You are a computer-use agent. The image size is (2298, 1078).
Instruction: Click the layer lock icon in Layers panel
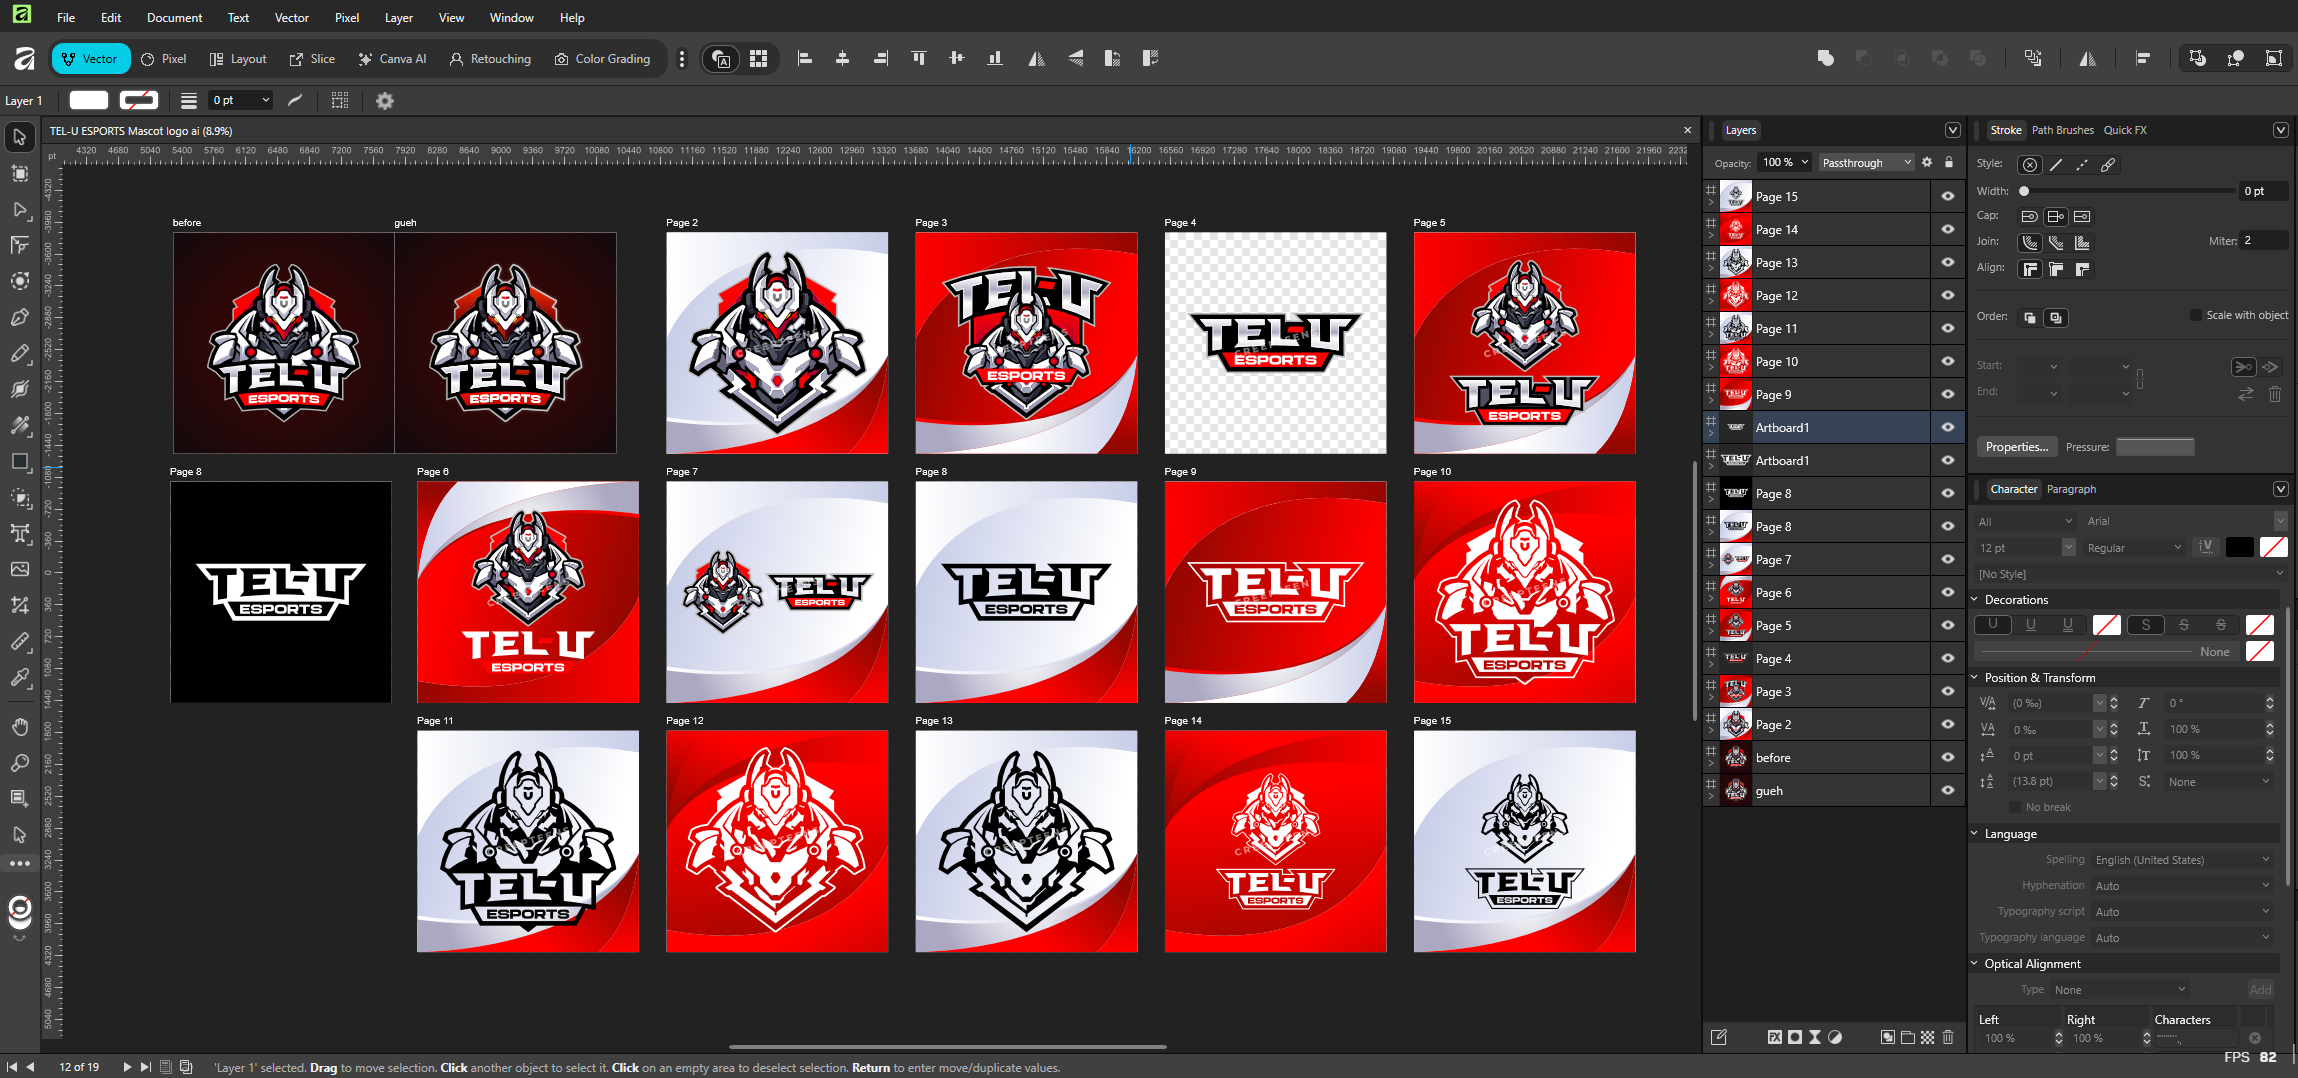(x=1949, y=162)
